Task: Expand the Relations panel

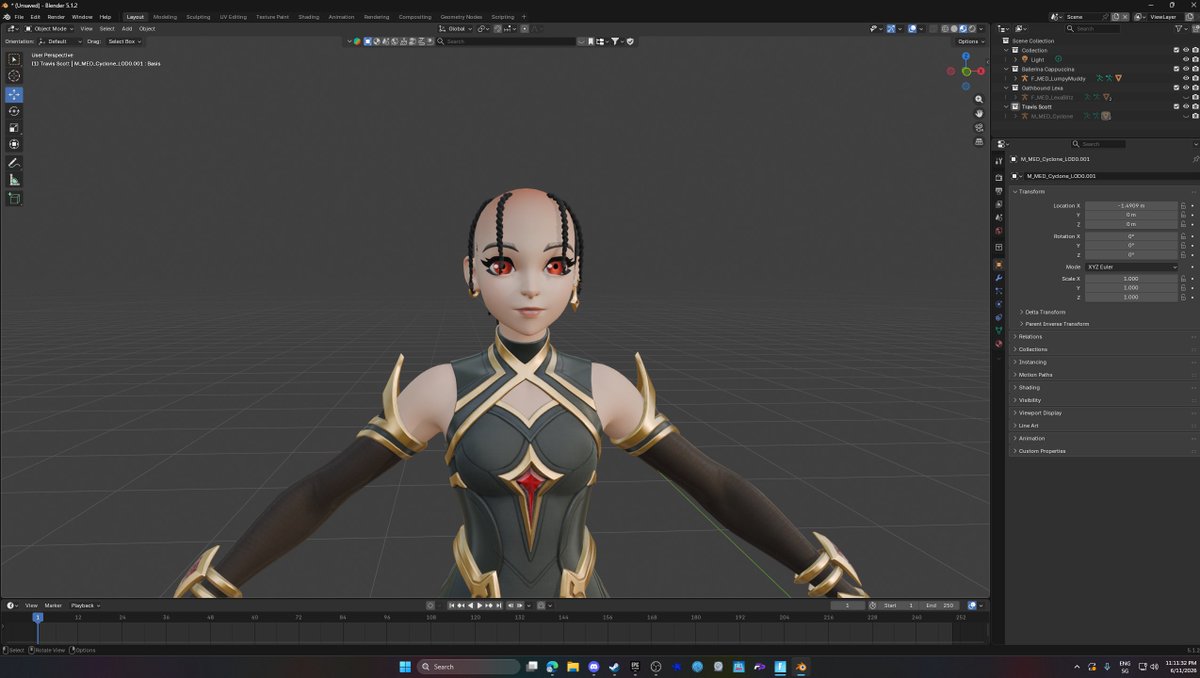Action: (1030, 337)
